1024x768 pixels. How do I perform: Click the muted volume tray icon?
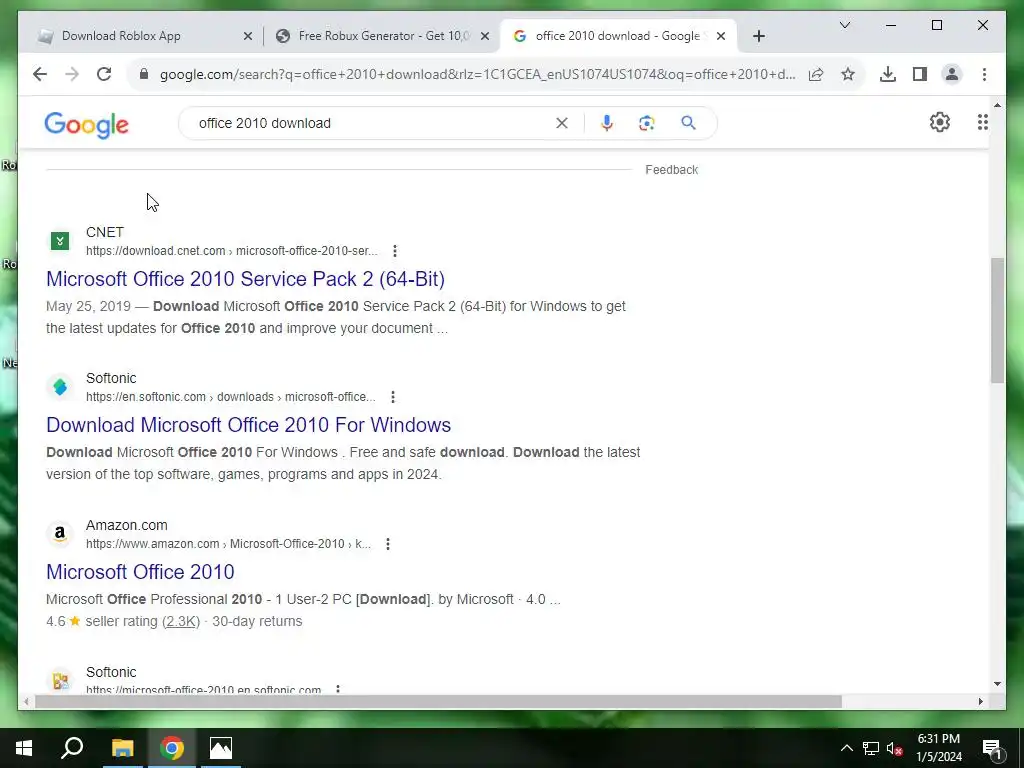coord(894,748)
